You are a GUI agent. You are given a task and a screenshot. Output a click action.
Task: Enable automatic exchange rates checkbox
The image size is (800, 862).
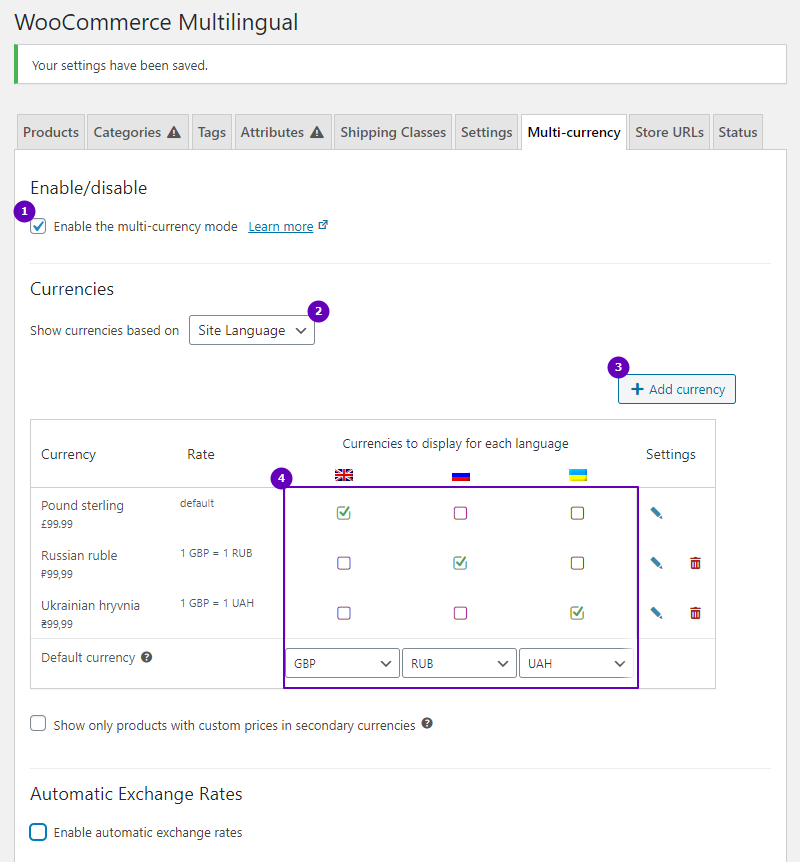coord(38,832)
